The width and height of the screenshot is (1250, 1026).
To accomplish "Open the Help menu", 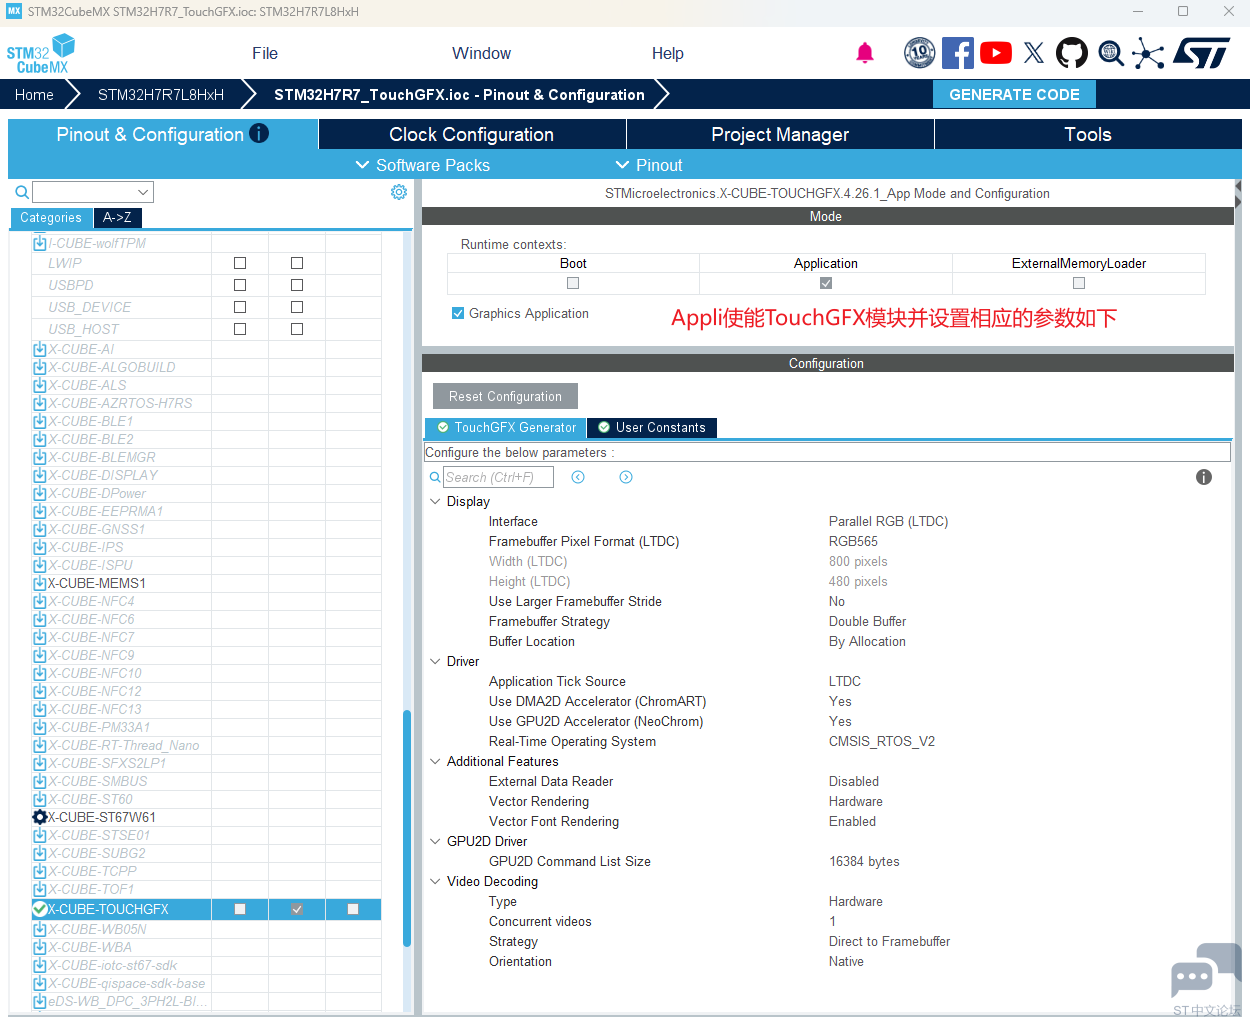I will 668,53.
